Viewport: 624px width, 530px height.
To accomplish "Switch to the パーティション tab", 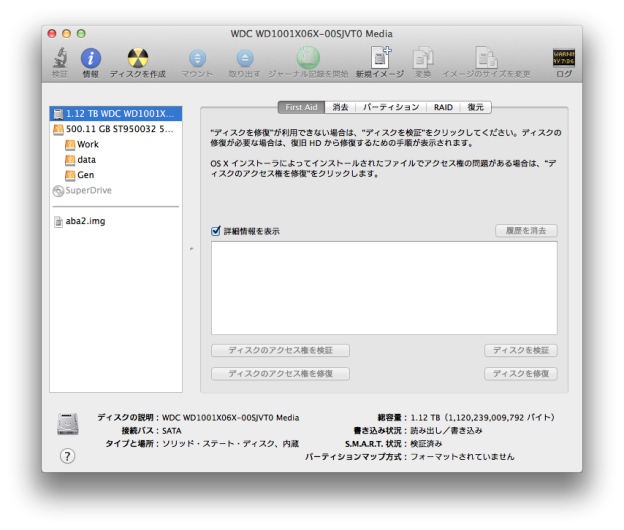I will pyautogui.click(x=390, y=107).
